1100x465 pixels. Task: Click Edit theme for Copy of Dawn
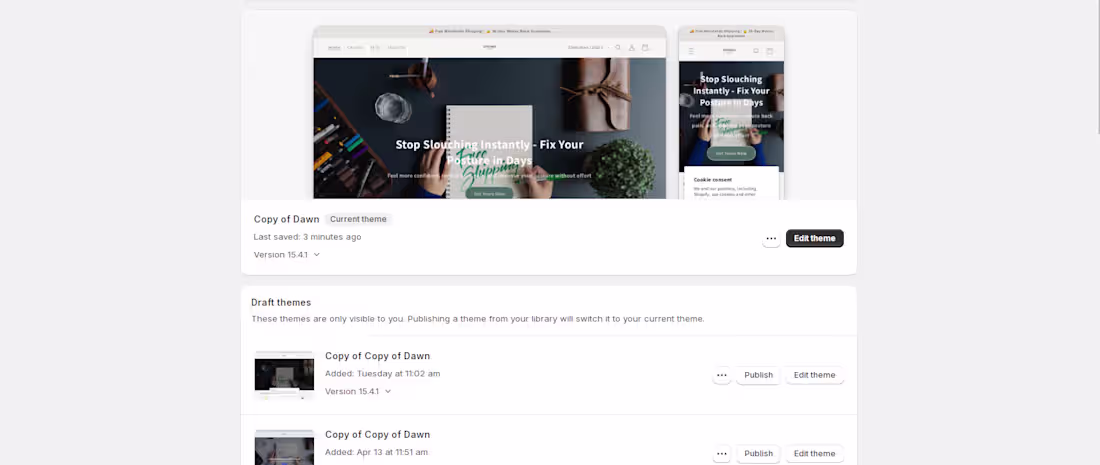pos(814,238)
